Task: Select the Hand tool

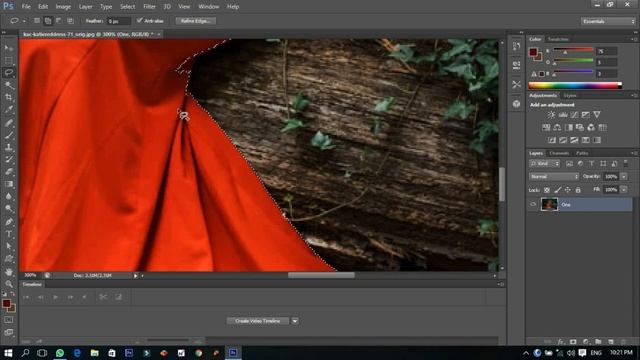Action: point(9,272)
